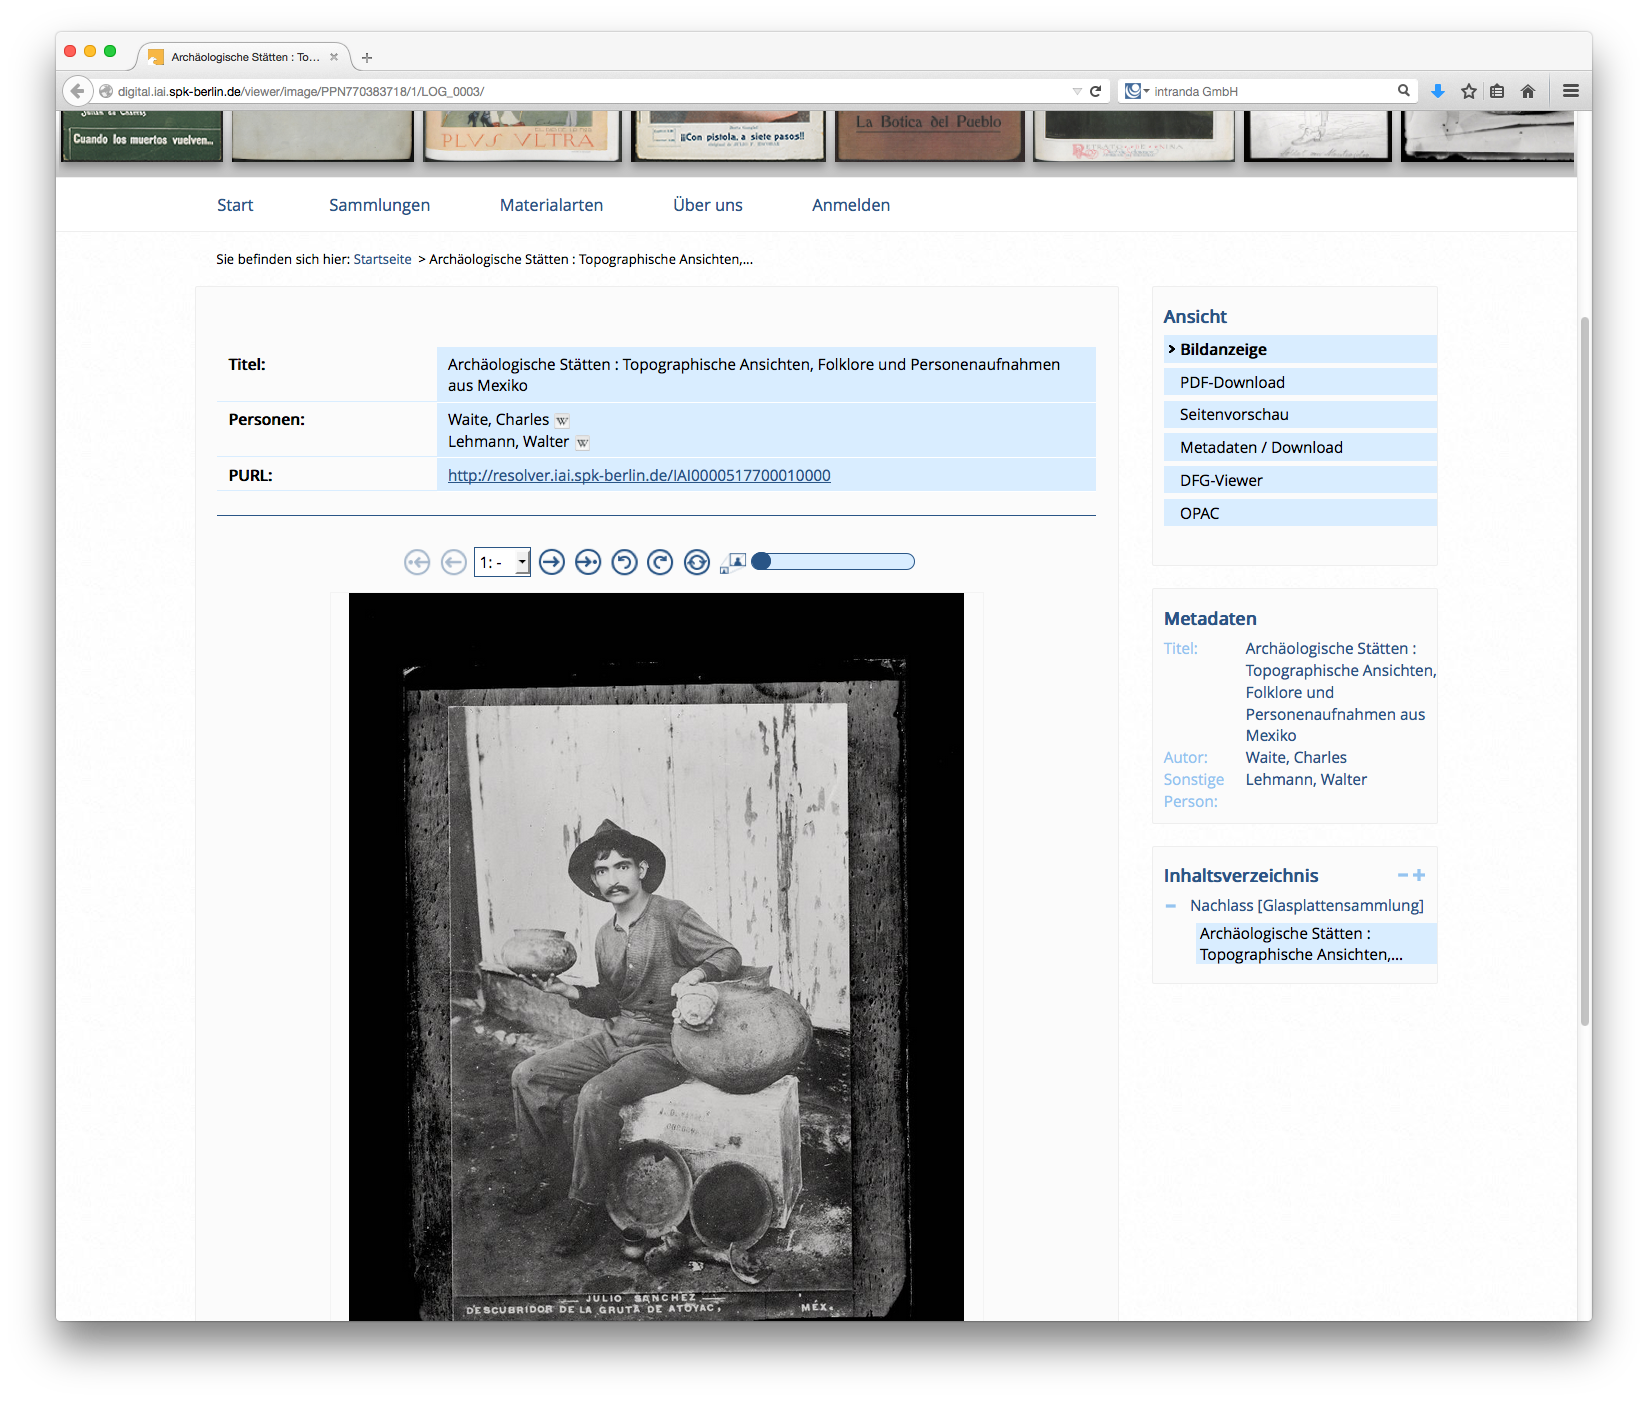The image size is (1648, 1401).
Task: Open URL history dropdown arrow
Action: pyautogui.click(x=1077, y=91)
